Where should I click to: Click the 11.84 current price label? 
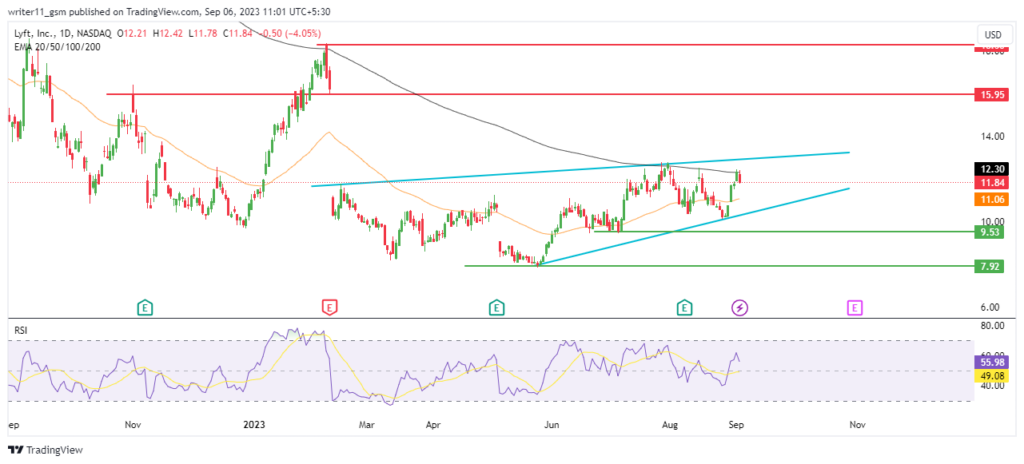(991, 183)
